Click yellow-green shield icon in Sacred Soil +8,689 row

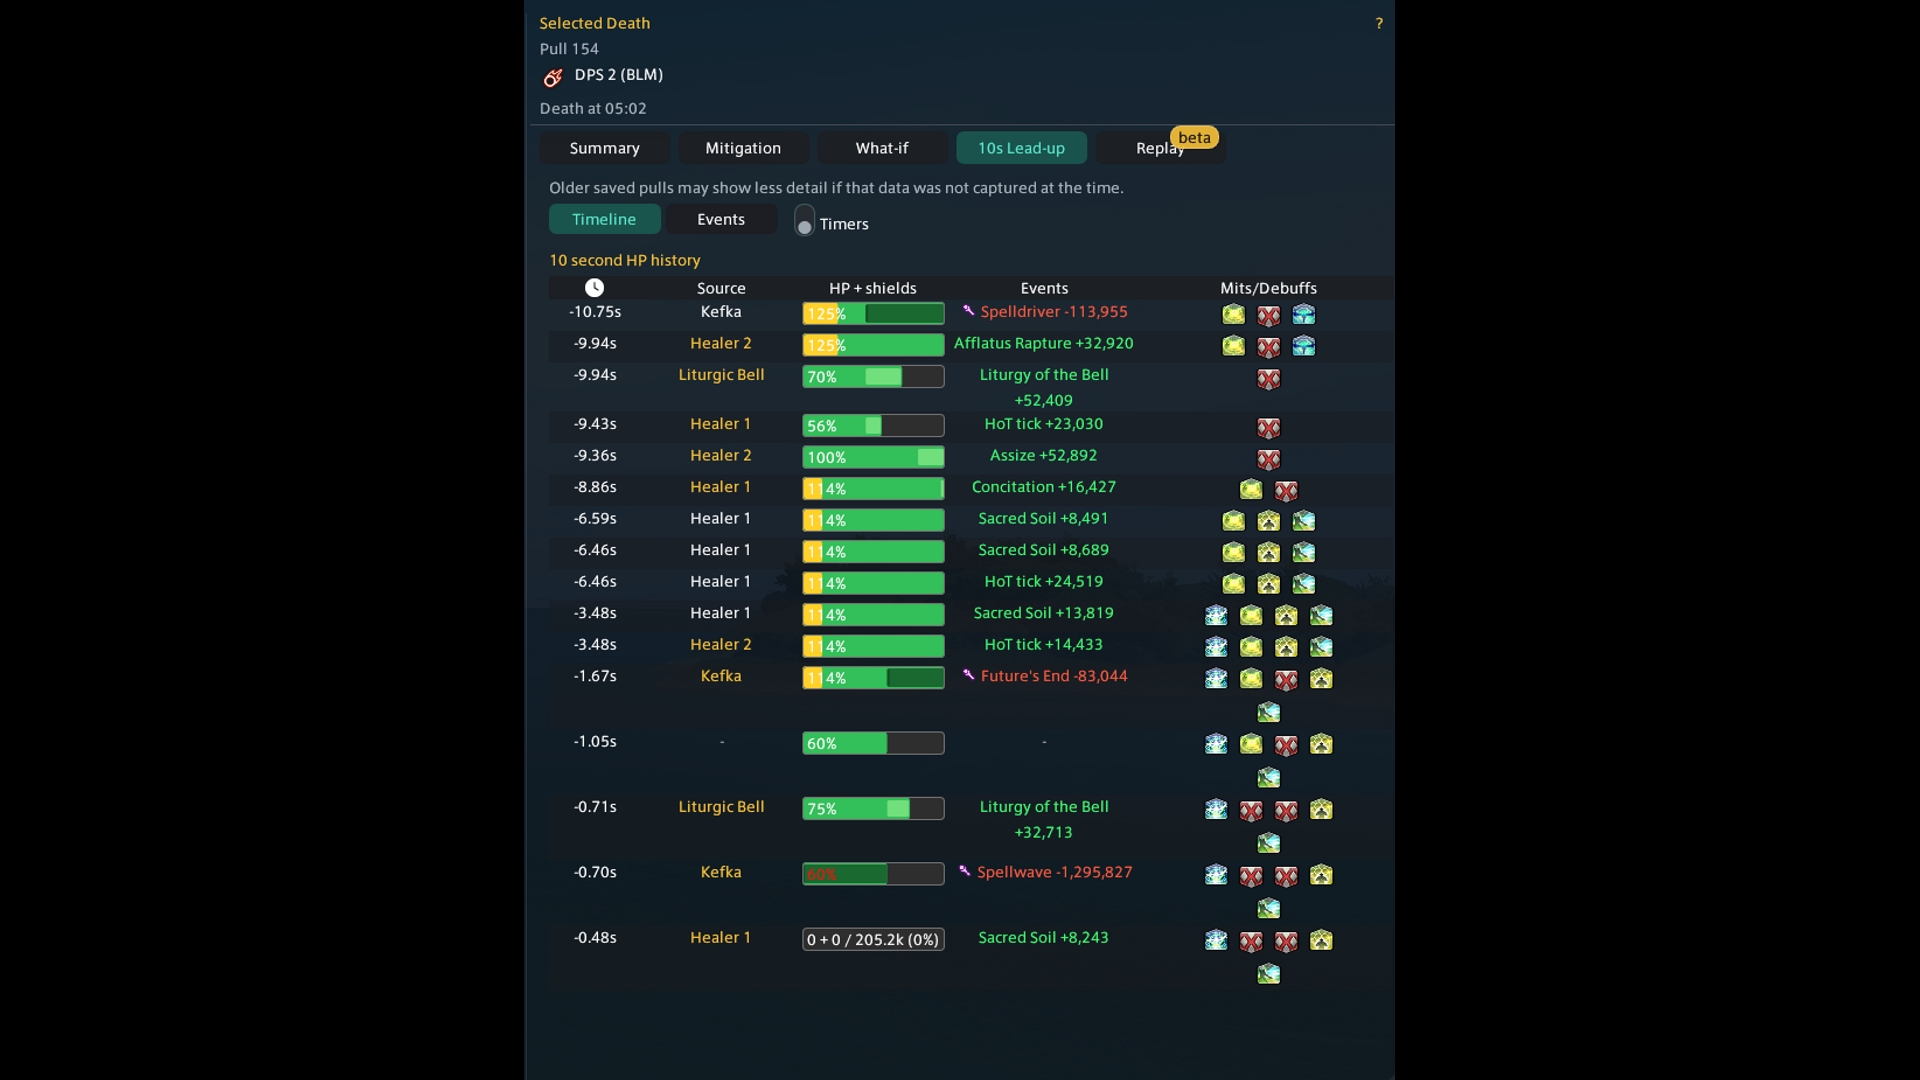[1233, 552]
